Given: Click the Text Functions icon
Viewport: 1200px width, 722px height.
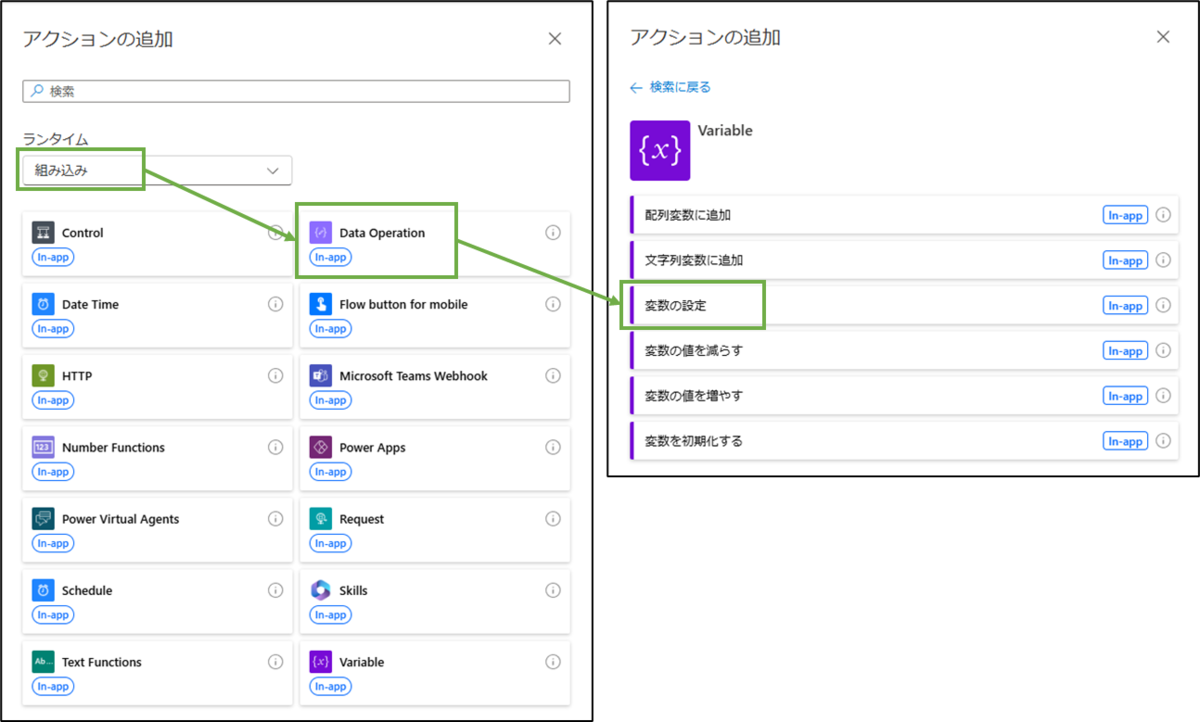Looking at the screenshot, I should point(43,662).
